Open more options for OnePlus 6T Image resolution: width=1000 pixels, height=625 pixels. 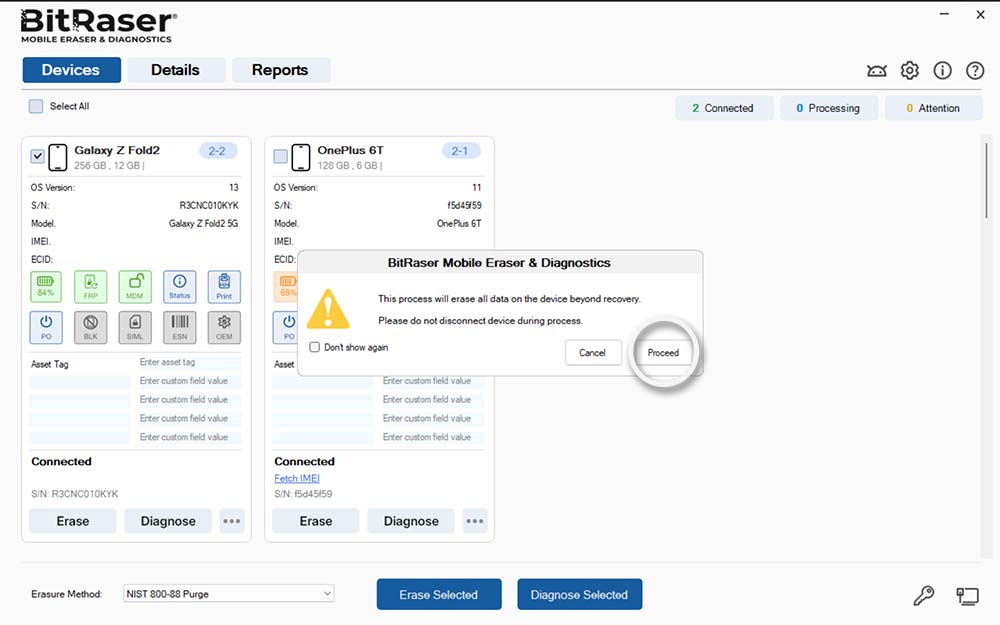(x=474, y=521)
